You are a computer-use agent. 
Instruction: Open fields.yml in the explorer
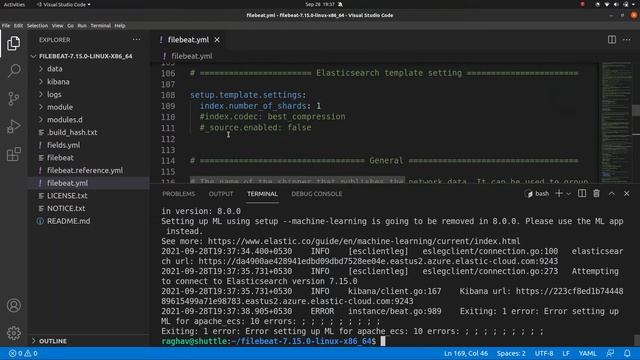tap(89, 145)
